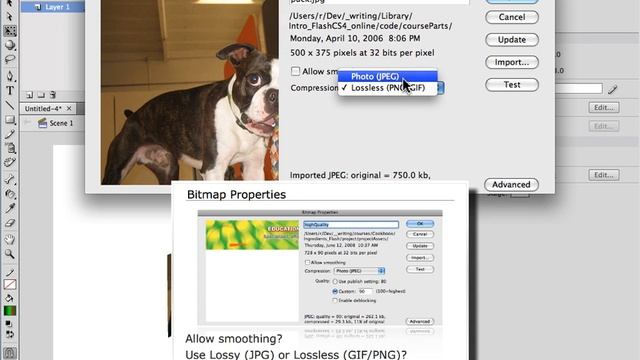Click the stroke color pencil icon
This screenshot has width=640, height=360.
(x=10, y=273)
